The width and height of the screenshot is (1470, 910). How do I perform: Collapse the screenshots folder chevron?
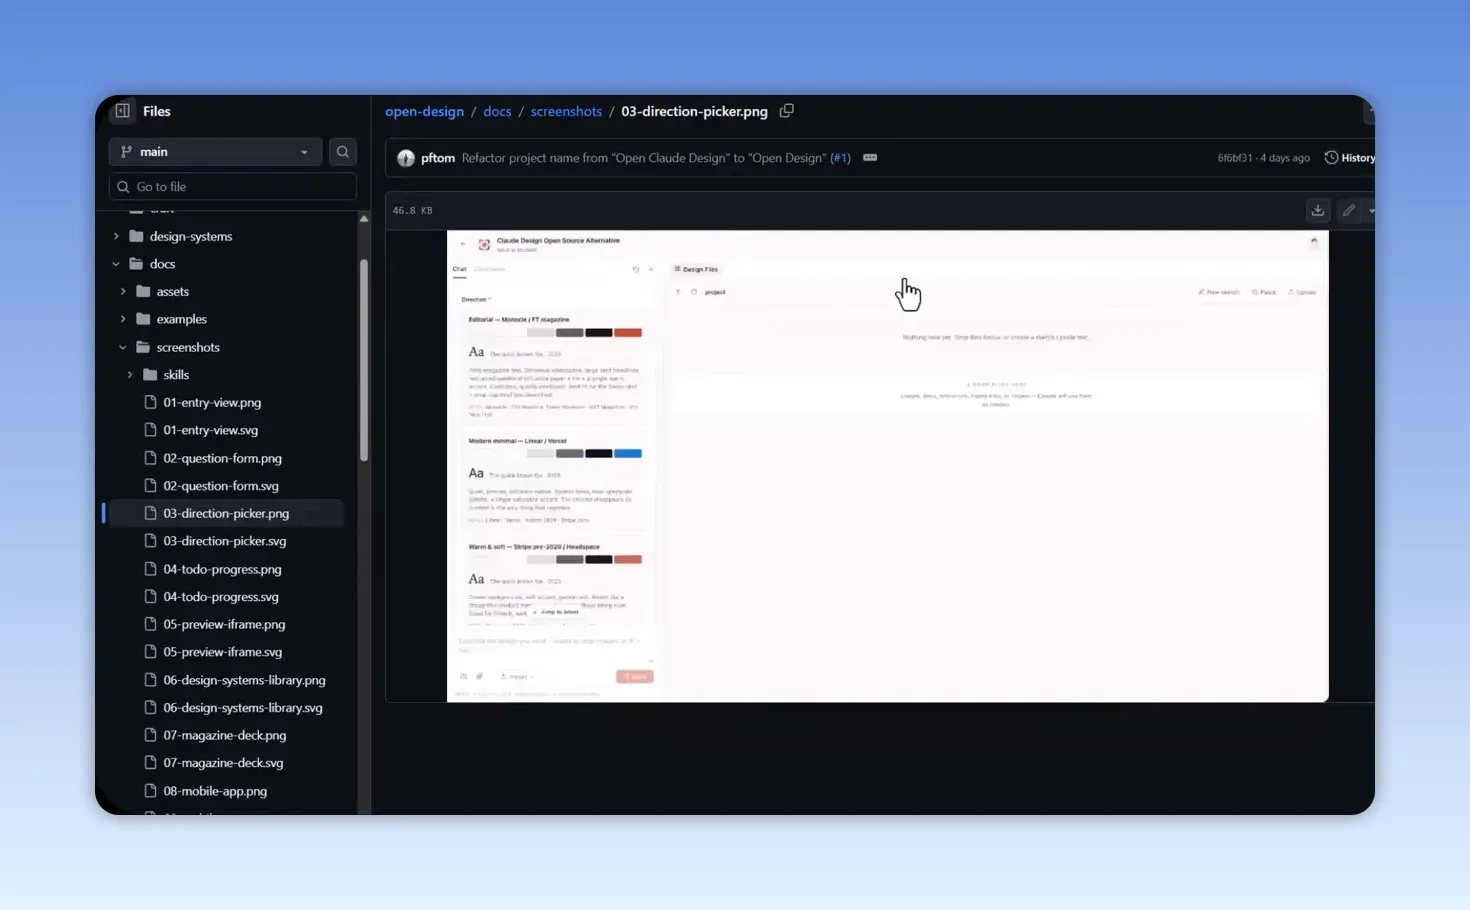click(x=123, y=347)
